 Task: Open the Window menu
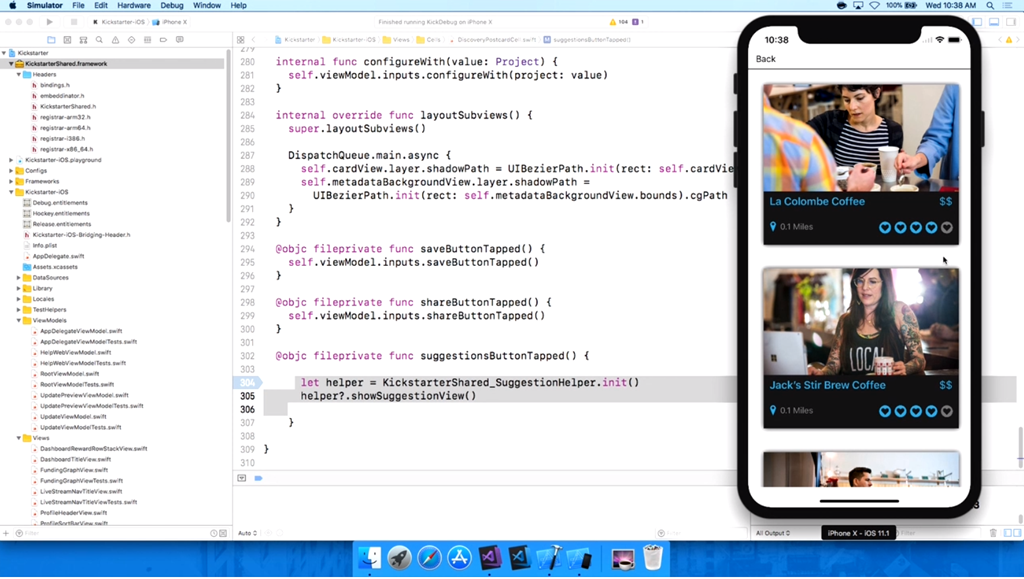pos(207,5)
